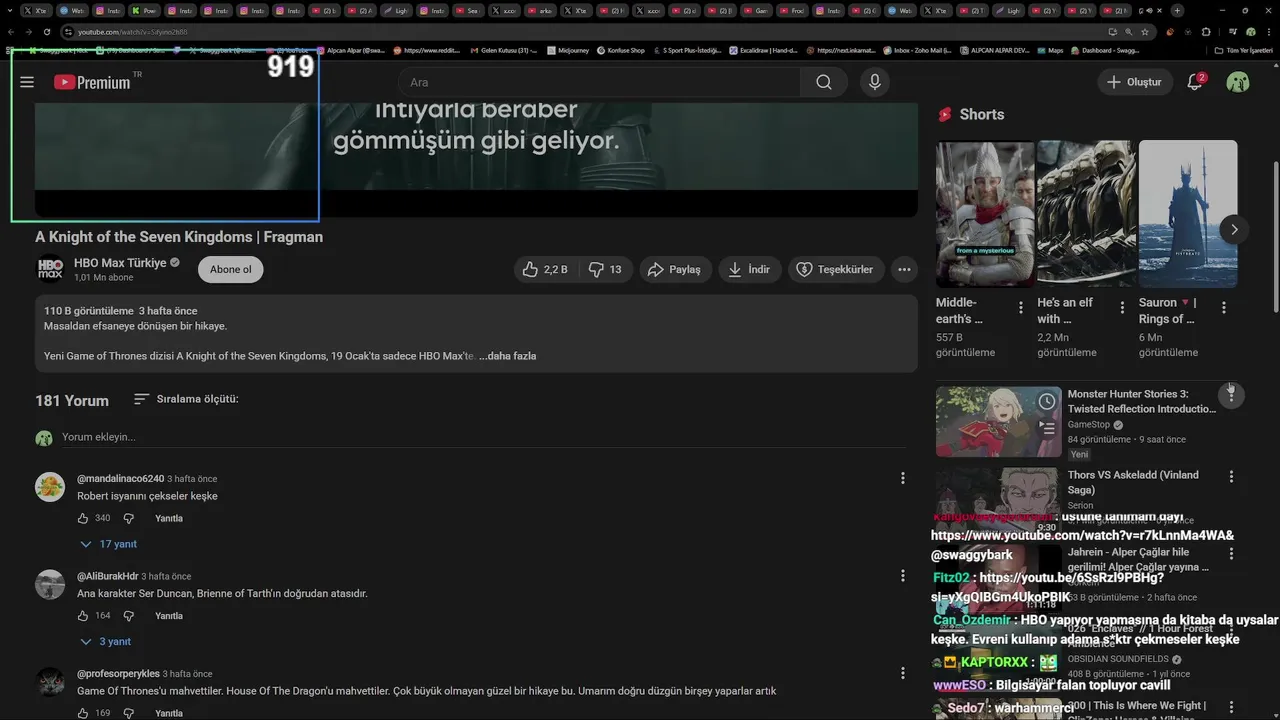
Task: Dislike @mandalinaco6240's comment
Action: click(x=128, y=518)
